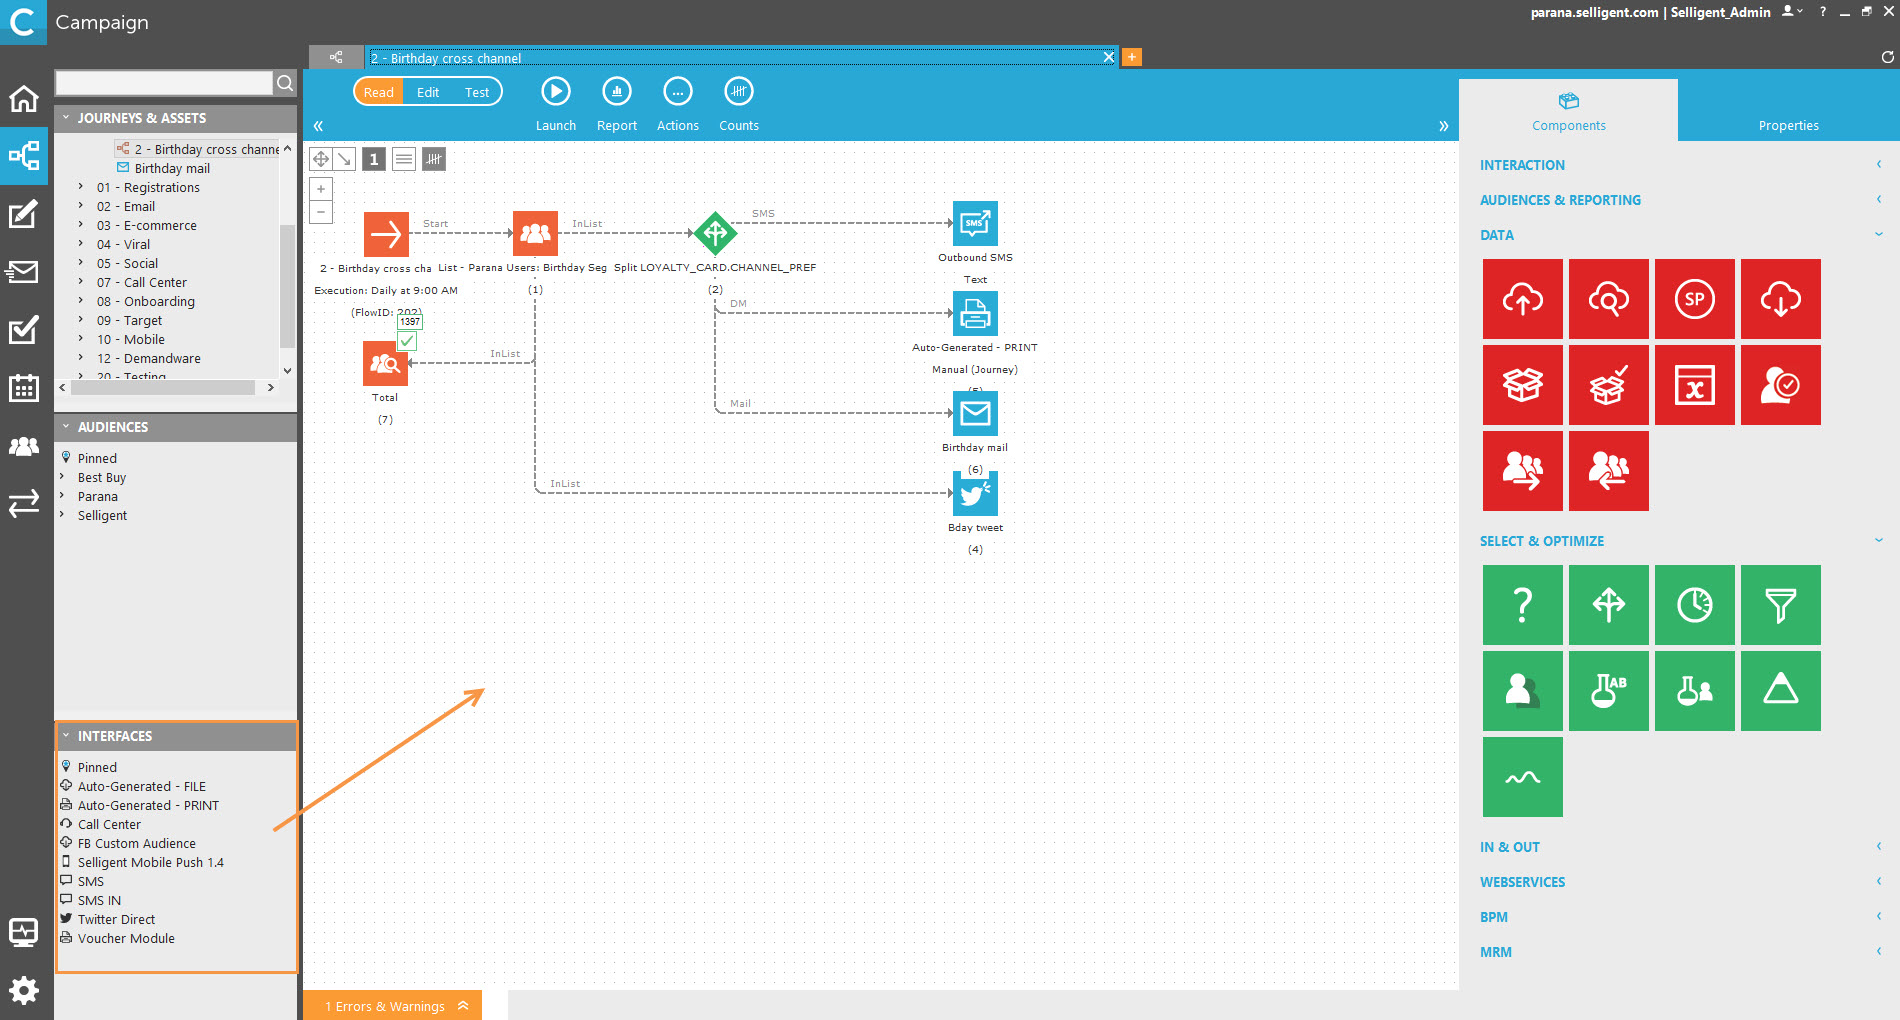Select the Components tab
Screen dimensions: 1900x1020
coord(1568,112)
